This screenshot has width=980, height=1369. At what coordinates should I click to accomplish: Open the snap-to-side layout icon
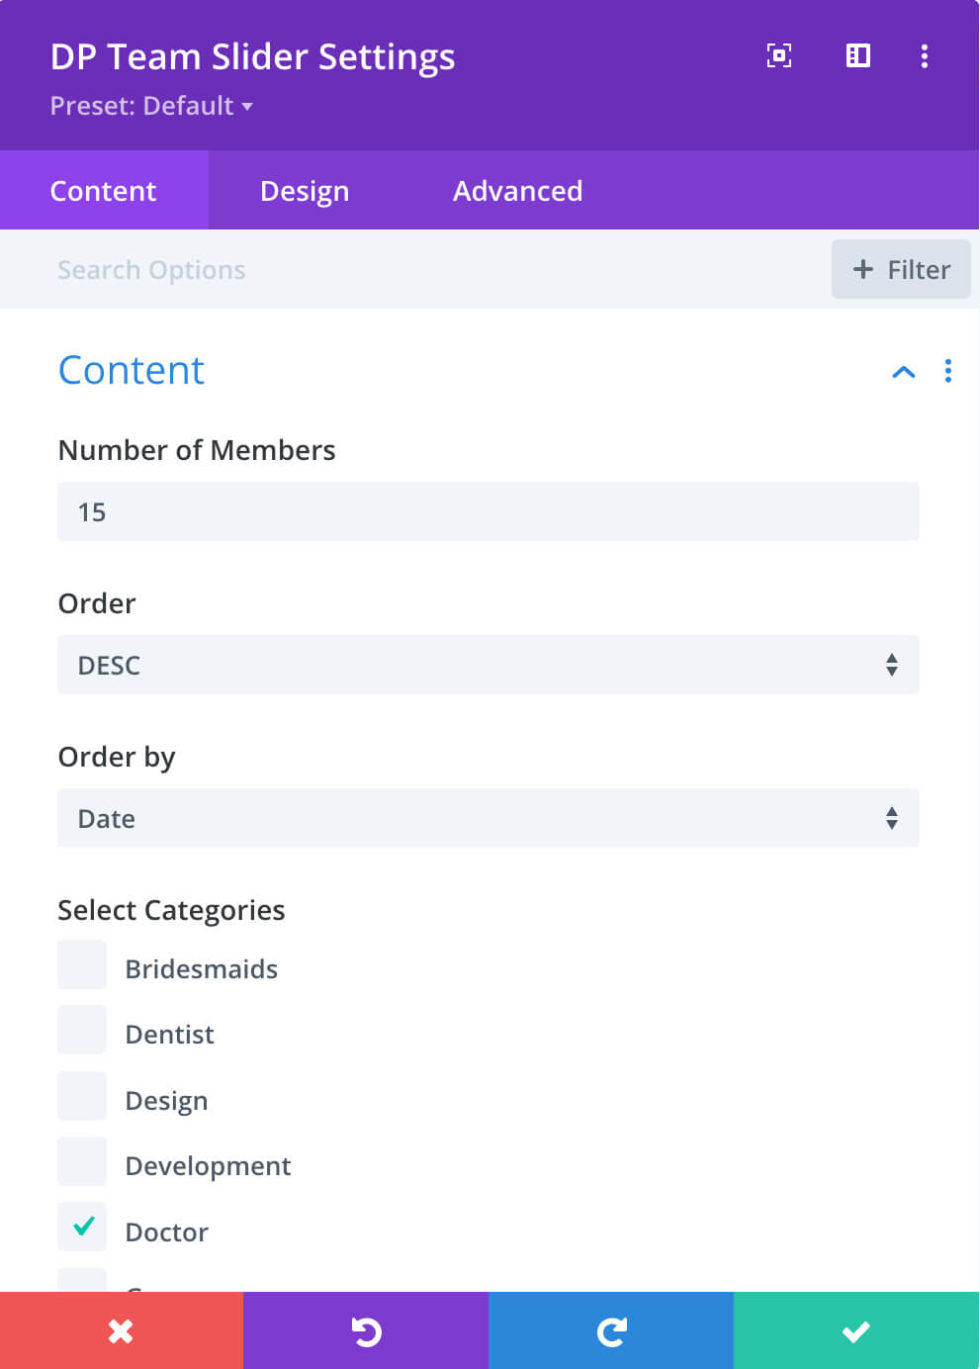(x=858, y=56)
